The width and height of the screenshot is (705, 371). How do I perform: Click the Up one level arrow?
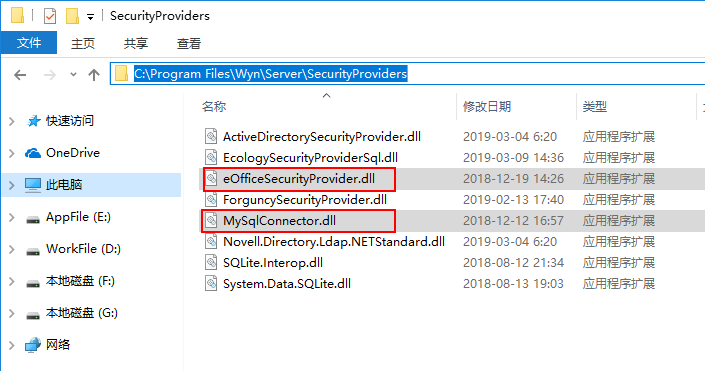click(x=94, y=75)
